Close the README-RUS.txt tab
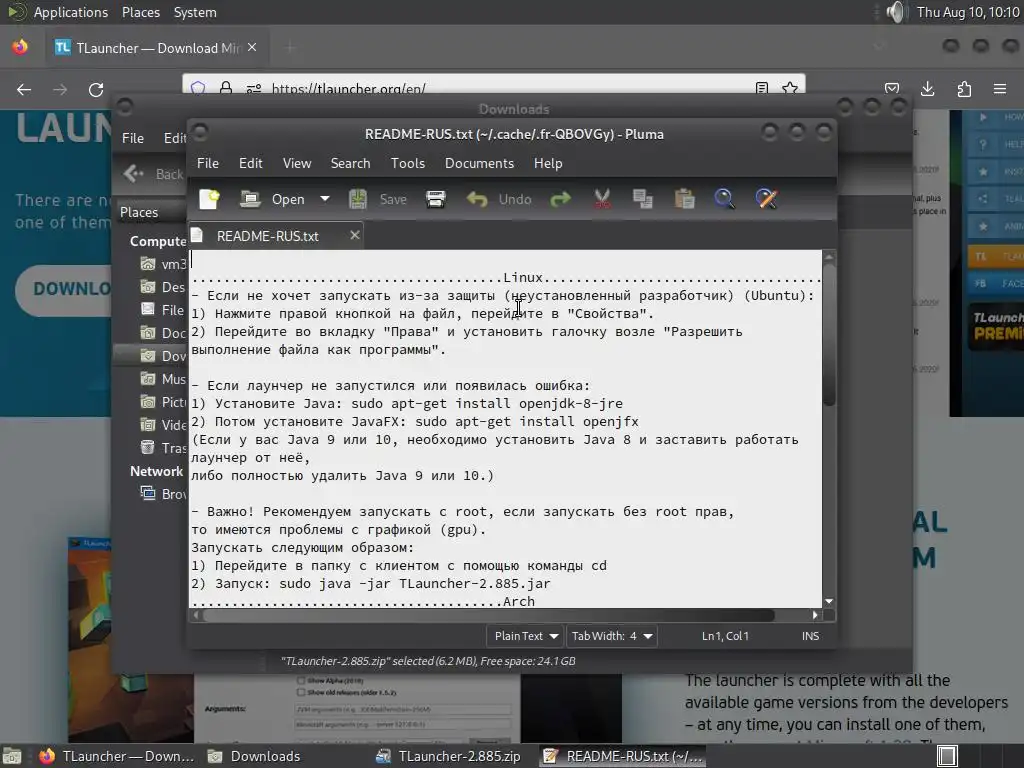This screenshot has height=768, width=1024. tap(355, 235)
